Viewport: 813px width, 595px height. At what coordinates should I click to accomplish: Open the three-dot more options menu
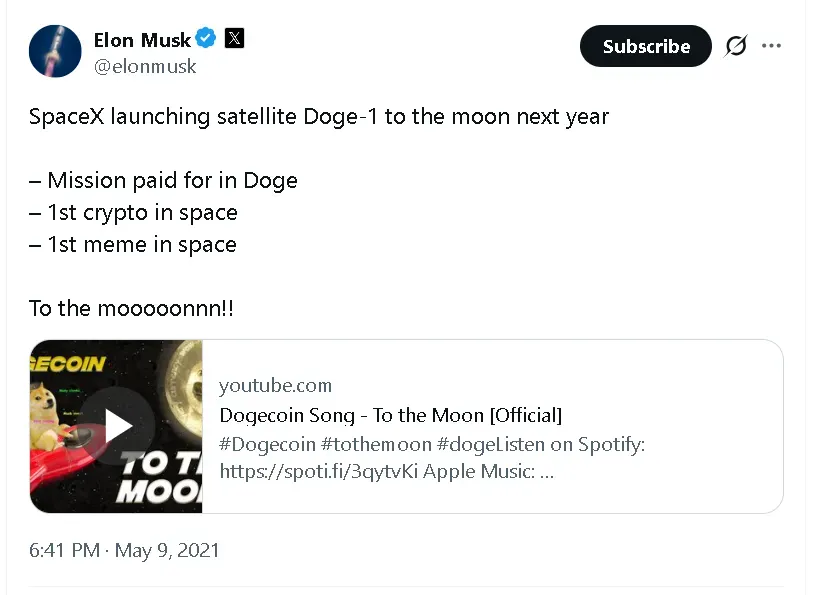coord(771,45)
